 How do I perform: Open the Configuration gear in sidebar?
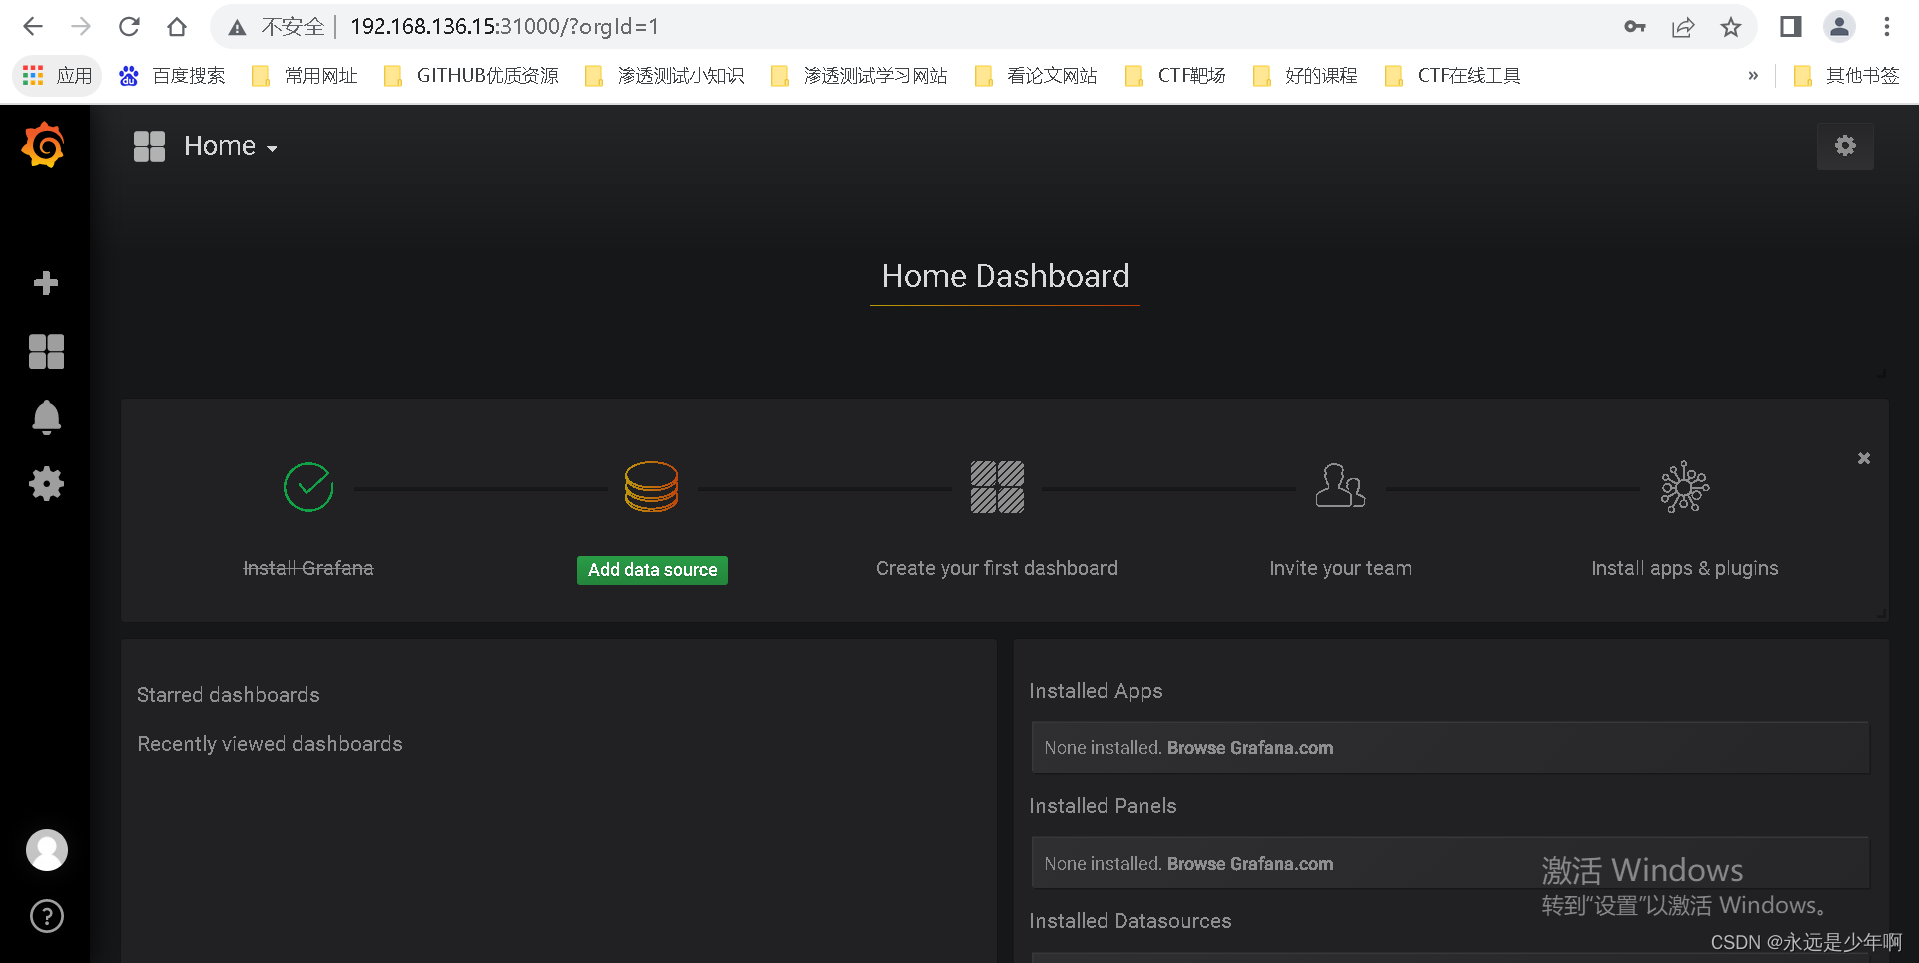point(46,484)
